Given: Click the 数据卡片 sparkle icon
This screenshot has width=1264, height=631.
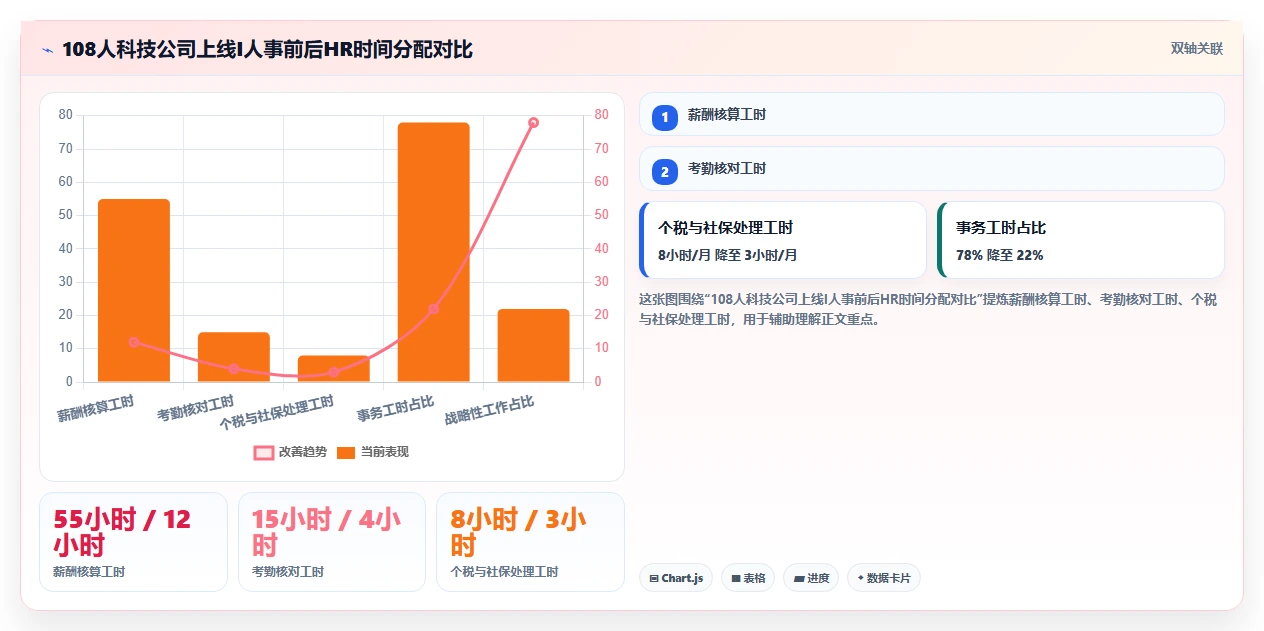Looking at the screenshot, I should 860,577.
